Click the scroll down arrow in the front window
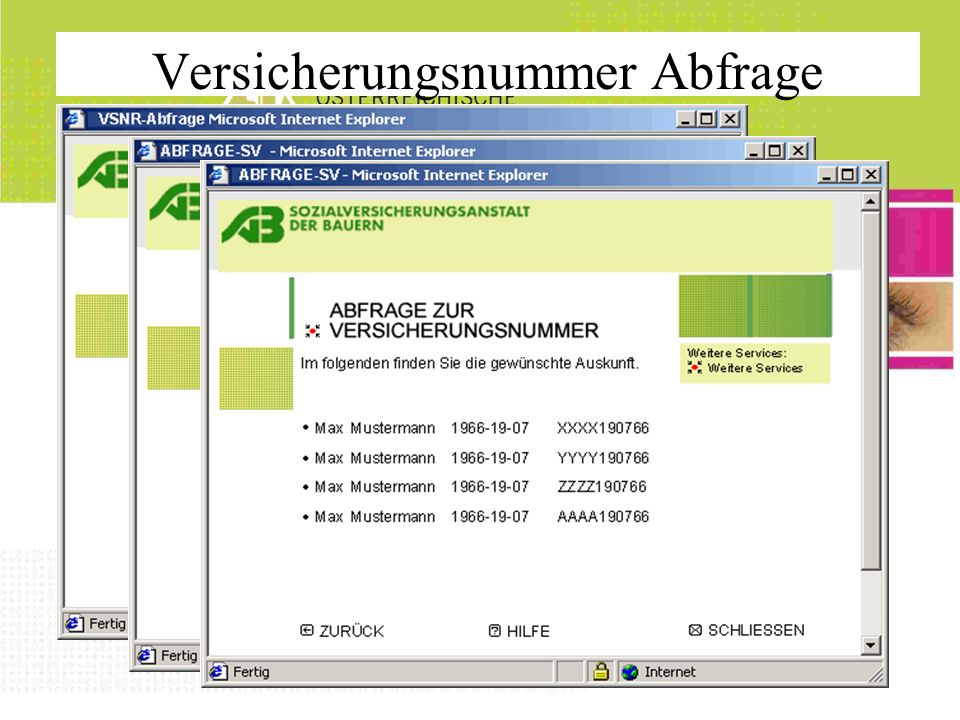 point(870,645)
